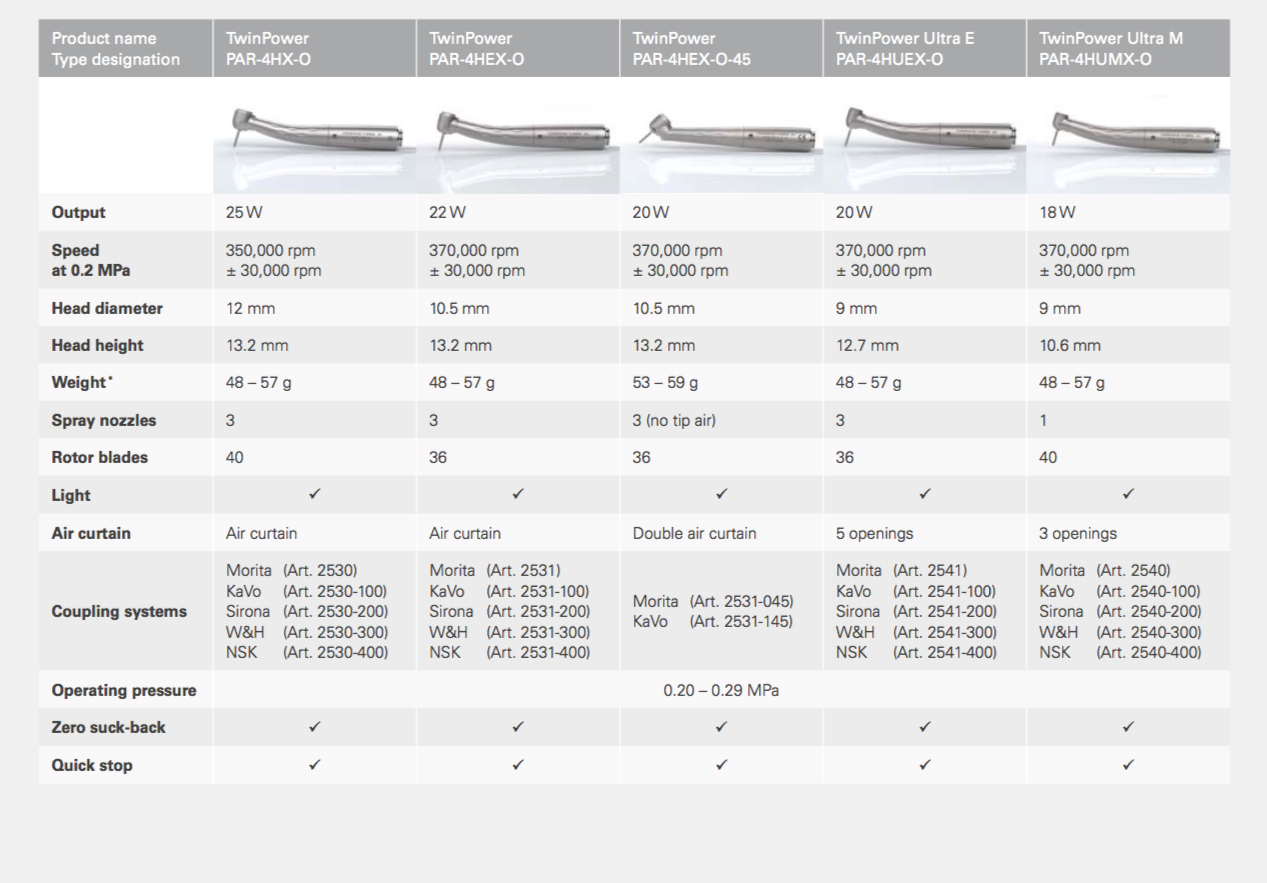Click the Sirona Art. 2541-200 coupling entry
The image size is (1267, 883).
[x=916, y=611]
